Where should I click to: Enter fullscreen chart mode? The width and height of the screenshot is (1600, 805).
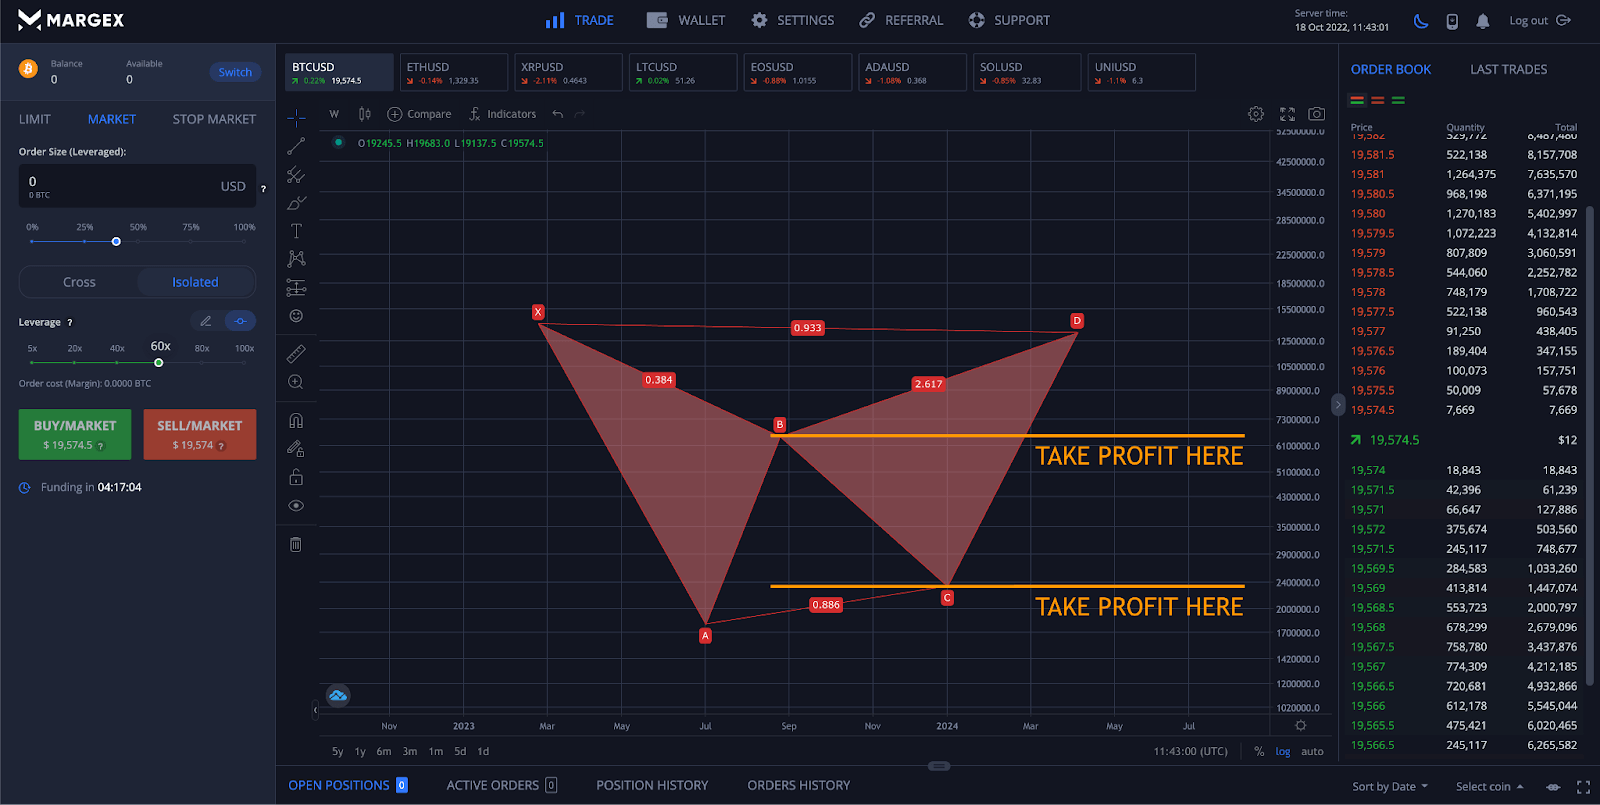point(1287,114)
